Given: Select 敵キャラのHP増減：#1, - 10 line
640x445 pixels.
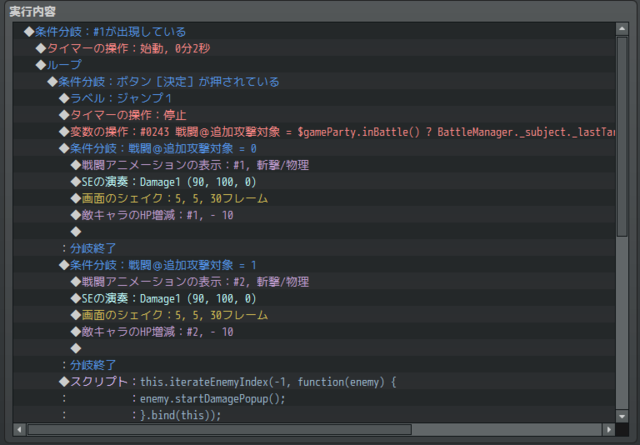Looking at the screenshot, I should (x=314, y=215).
